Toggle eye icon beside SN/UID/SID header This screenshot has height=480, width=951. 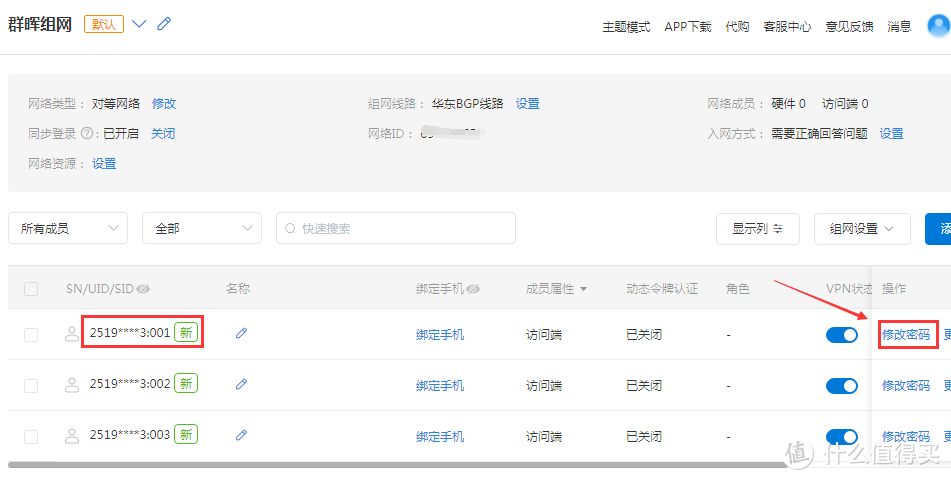pos(143,289)
